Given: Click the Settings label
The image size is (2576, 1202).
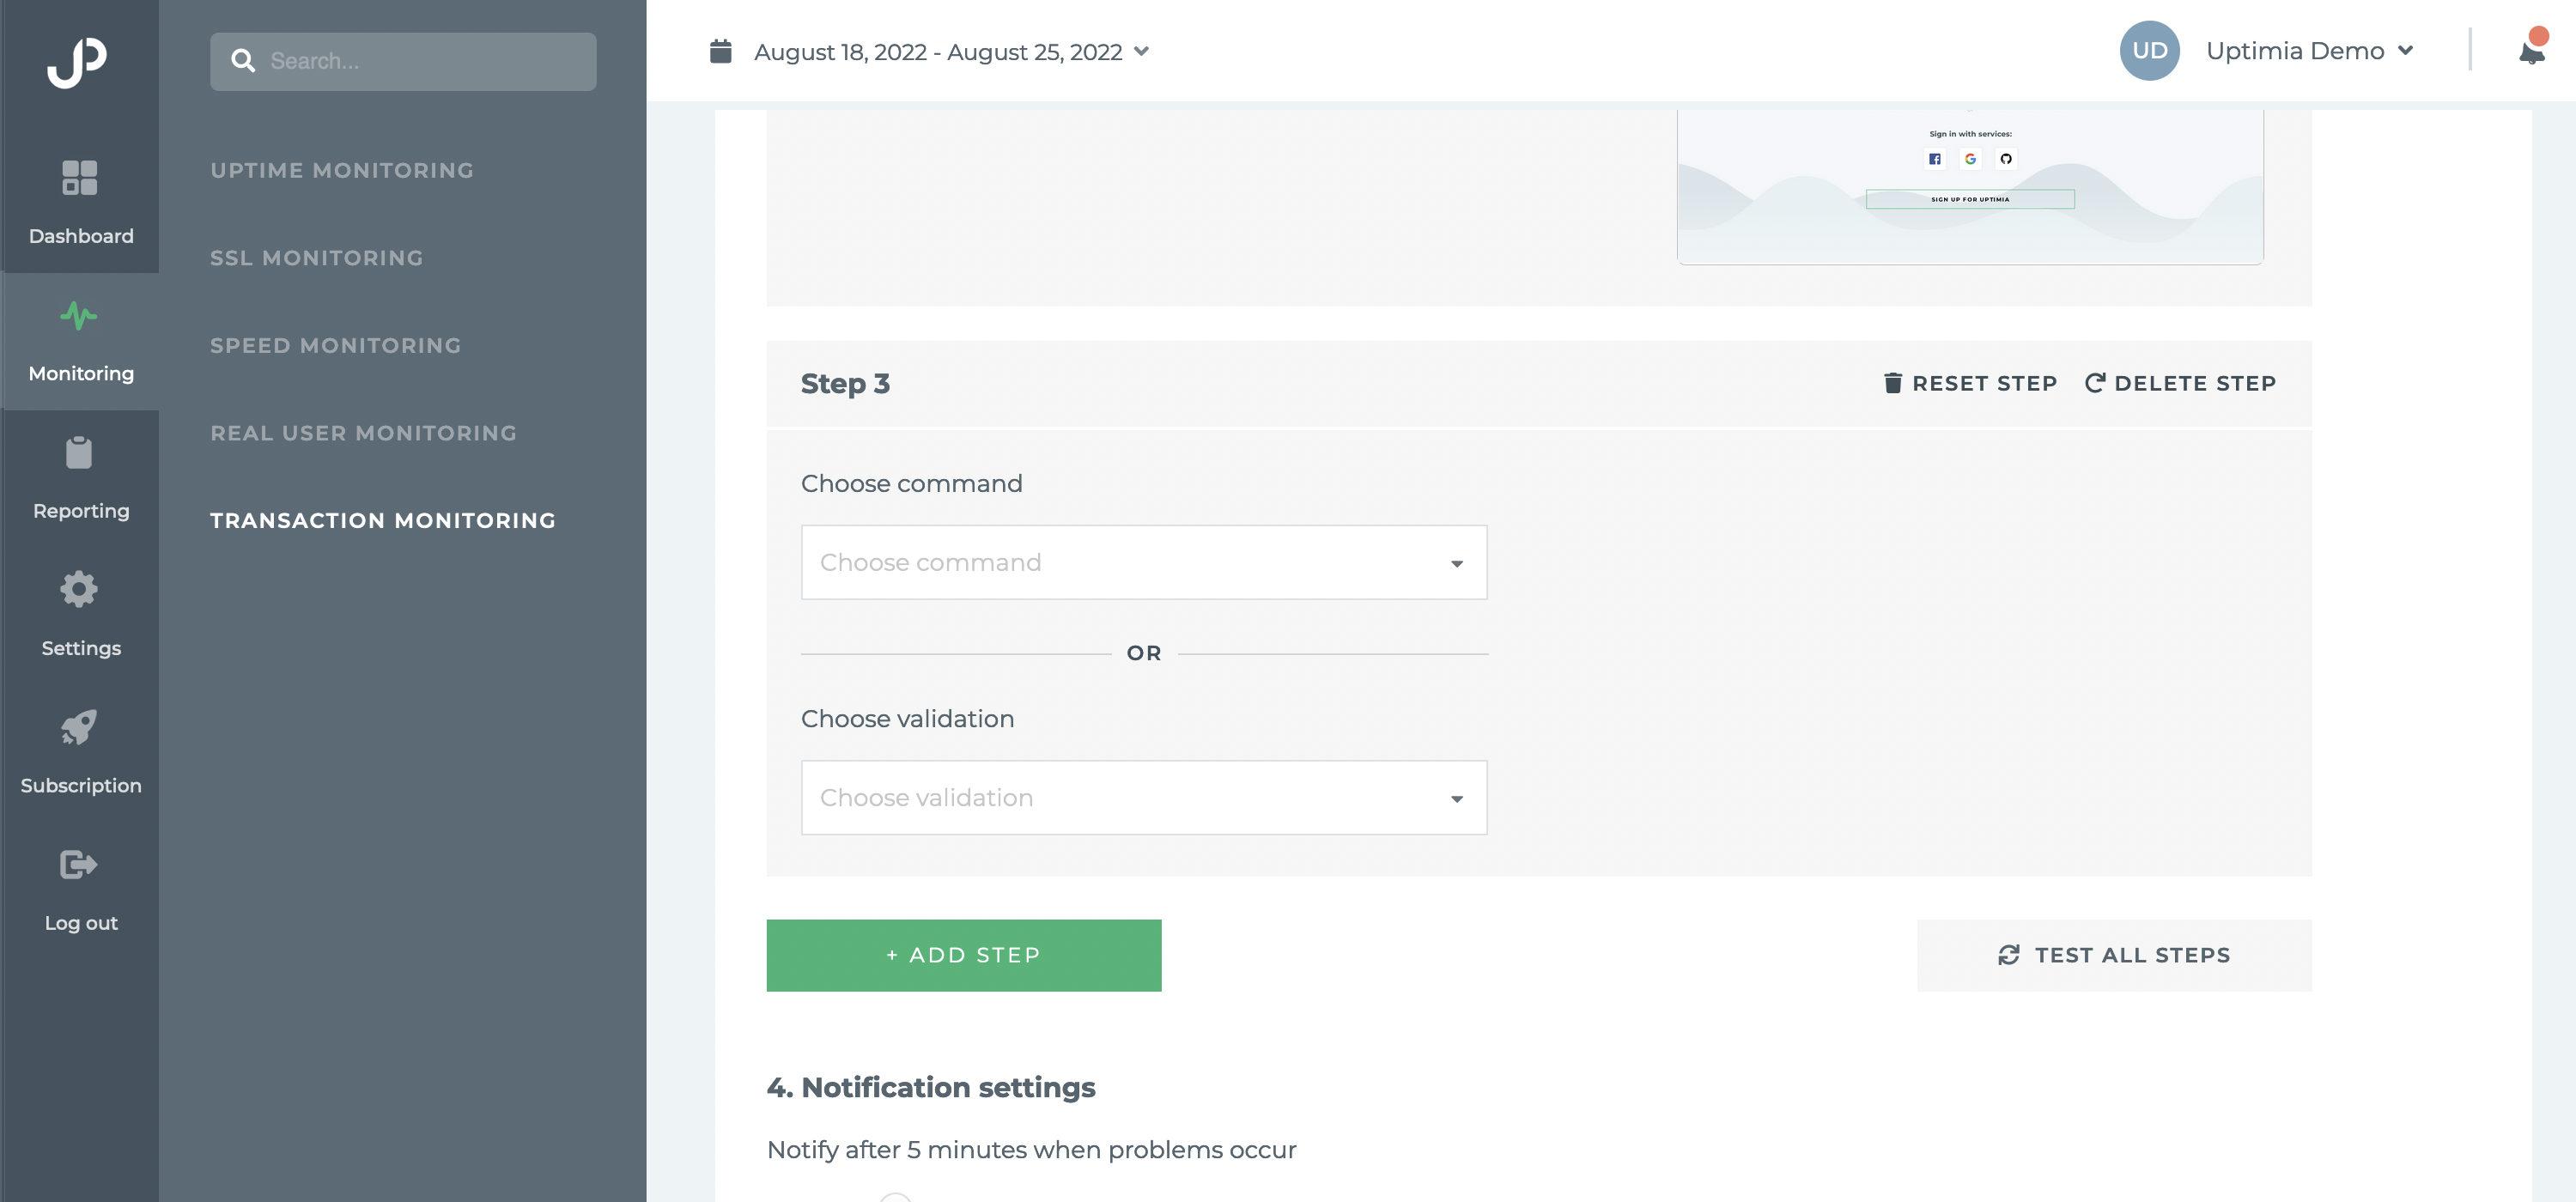Looking at the screenshot, I should (x=81, y=648).
